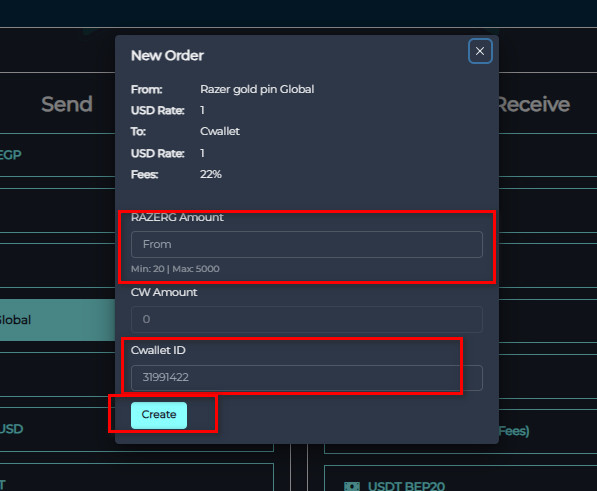Viewport: 597px width, 491px height.
Task: Click the Create button
Action: [159, 415]
